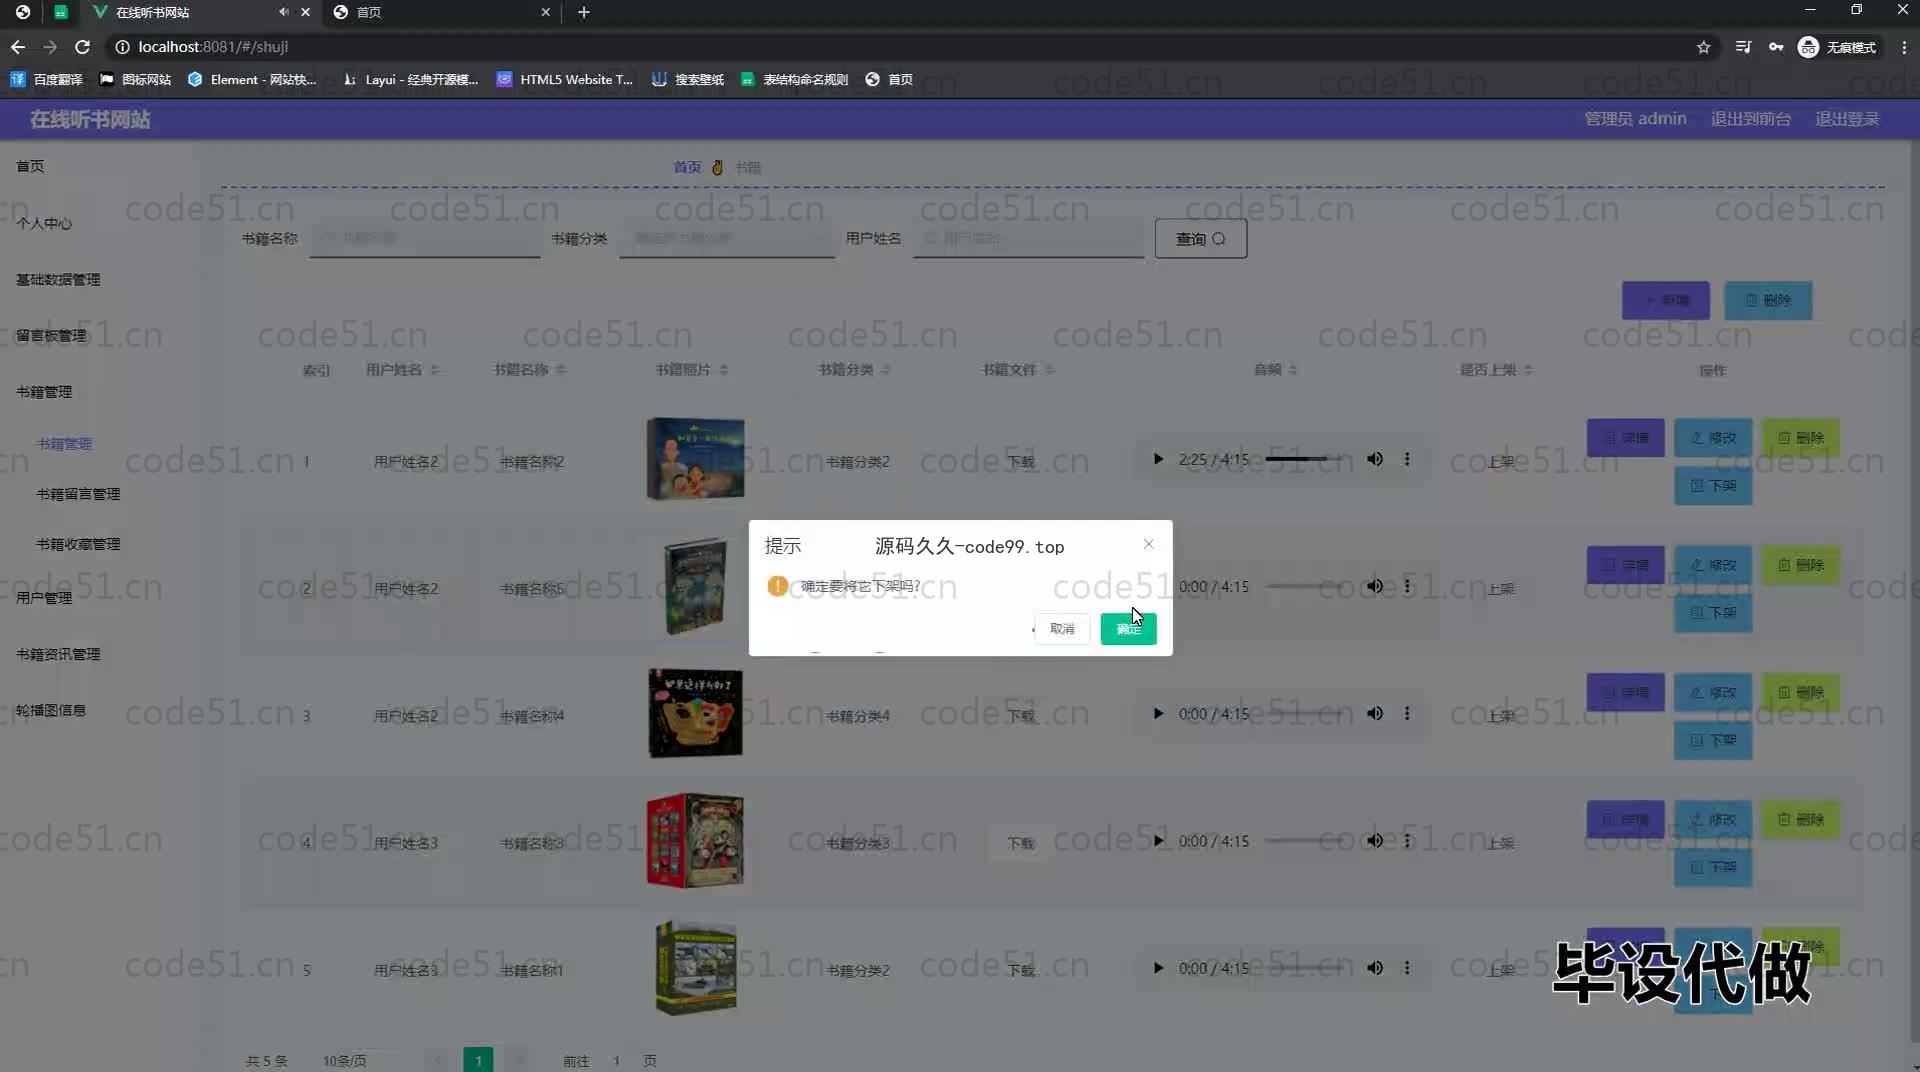Open the 书籍名称1 book cover thumbnail

[695, 968]
